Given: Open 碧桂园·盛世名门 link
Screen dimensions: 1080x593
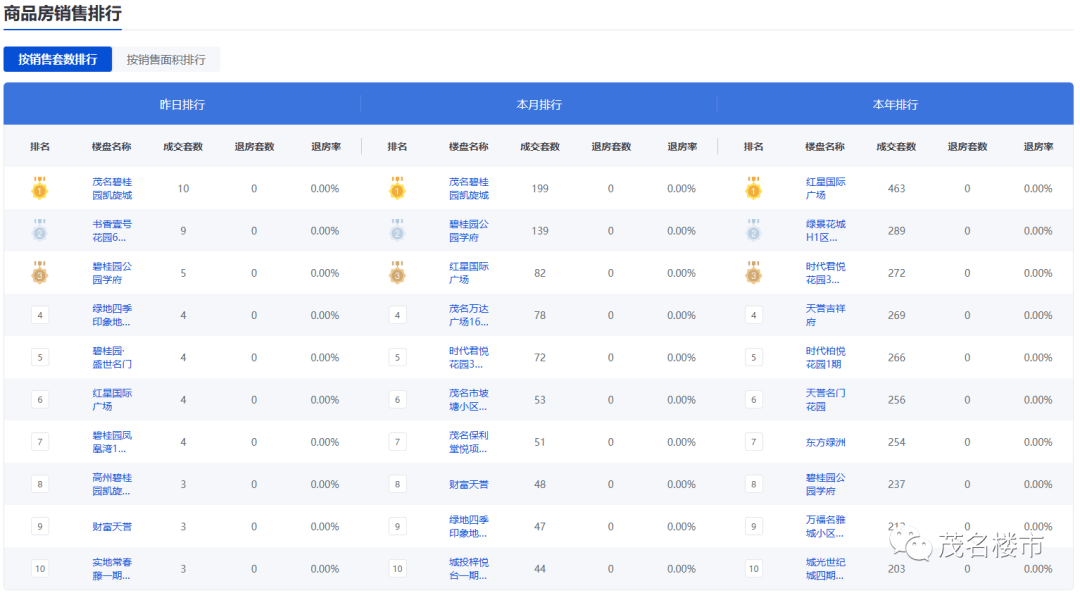Looking at the screenshot, I should click(112, 357).
